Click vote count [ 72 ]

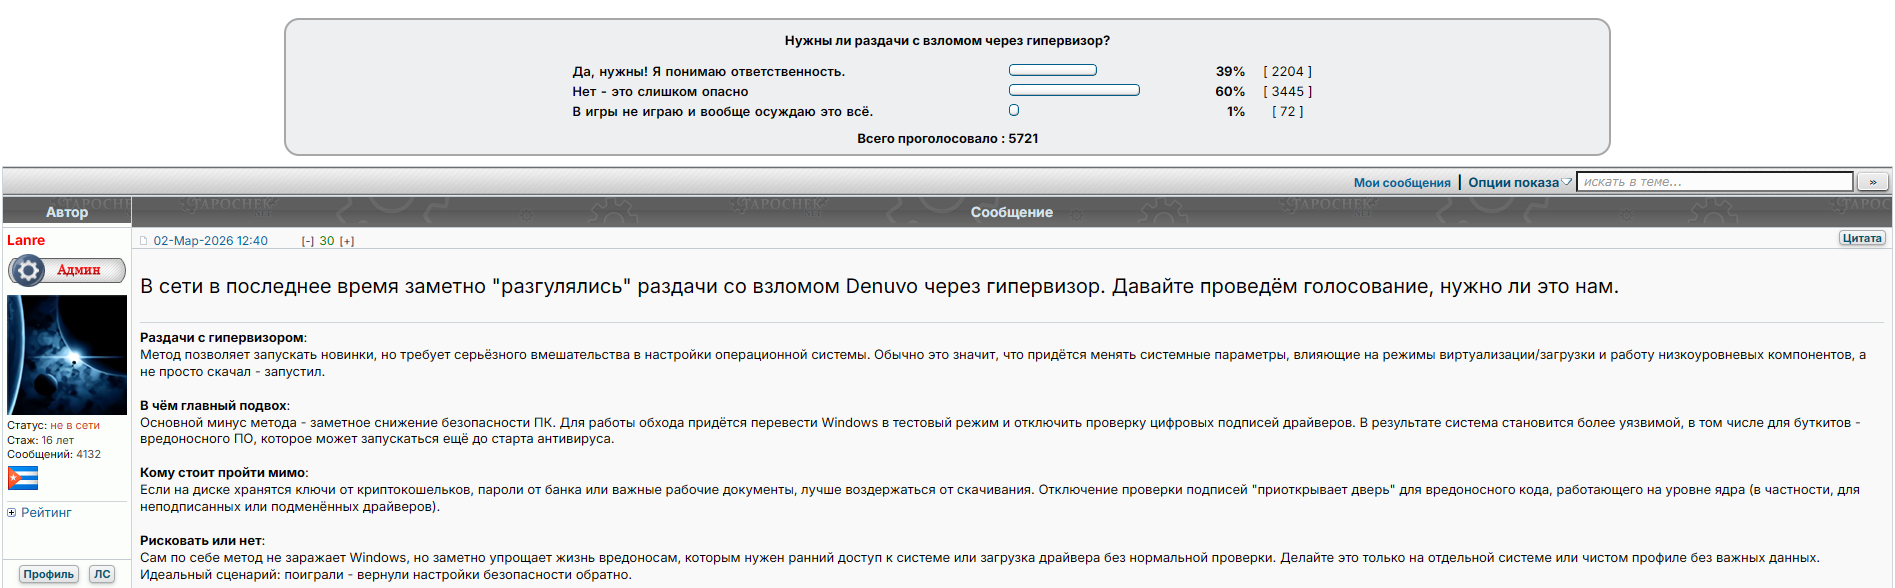click(1287, 111)
